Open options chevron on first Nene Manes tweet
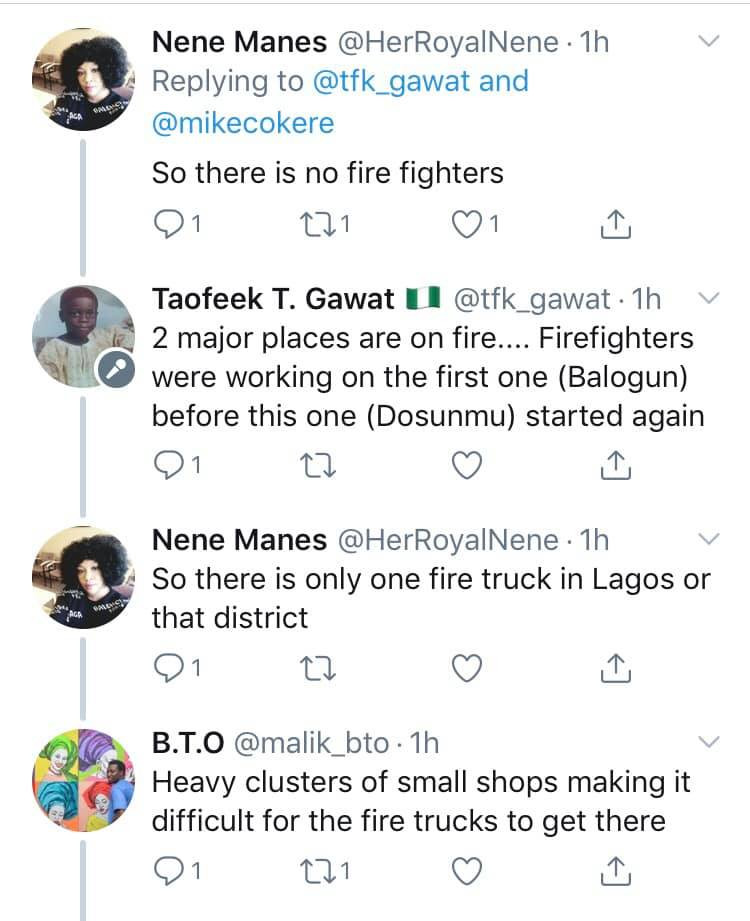The height and width of the screenshot is (921, 750). tap(707, 42)
